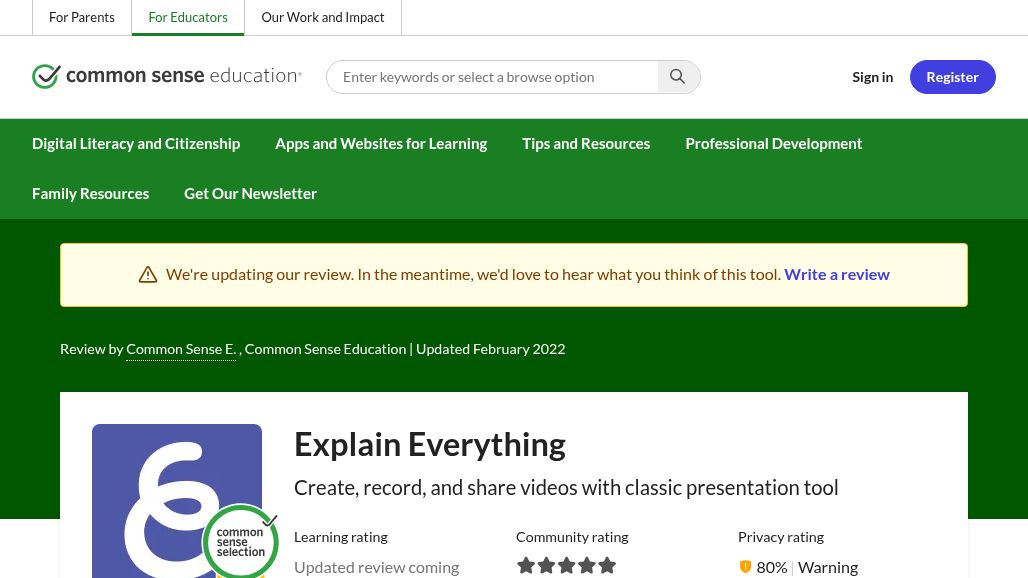Viewport: 1028px width, 578px height.
Task: Open Digital Literacy and Citizenship menu
Action: pos(136,143)
